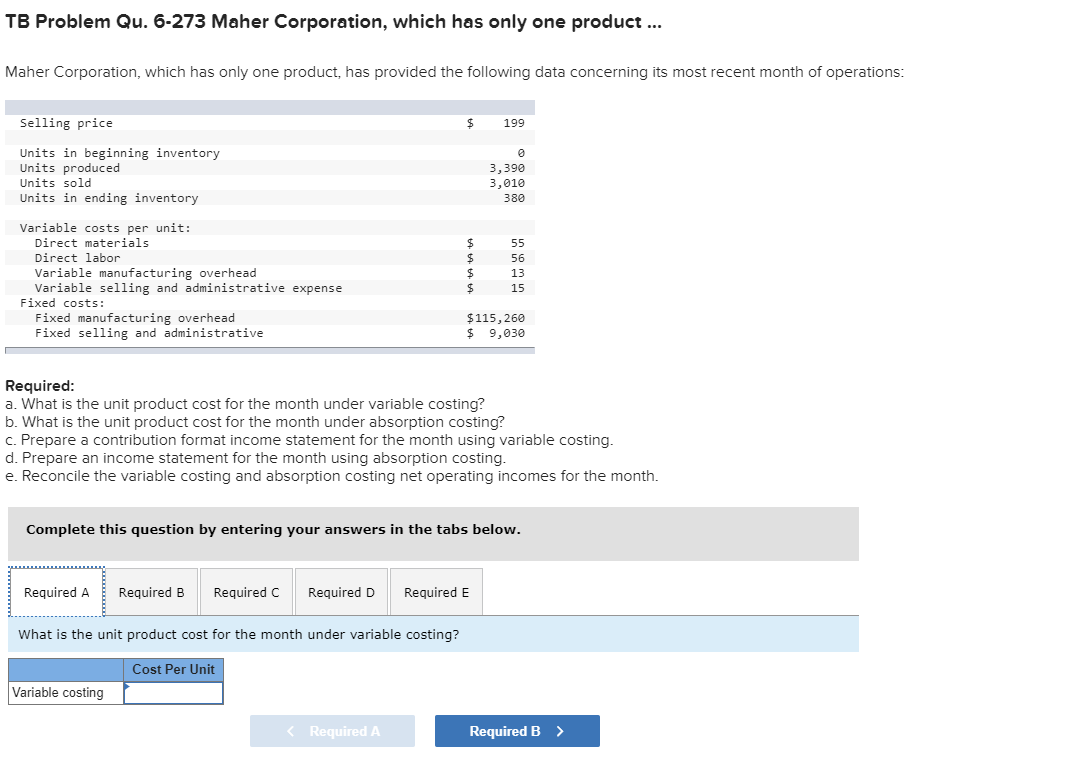Select the Selling price value of 199
The image size is (1091, 764).
(x=513, y=122)
